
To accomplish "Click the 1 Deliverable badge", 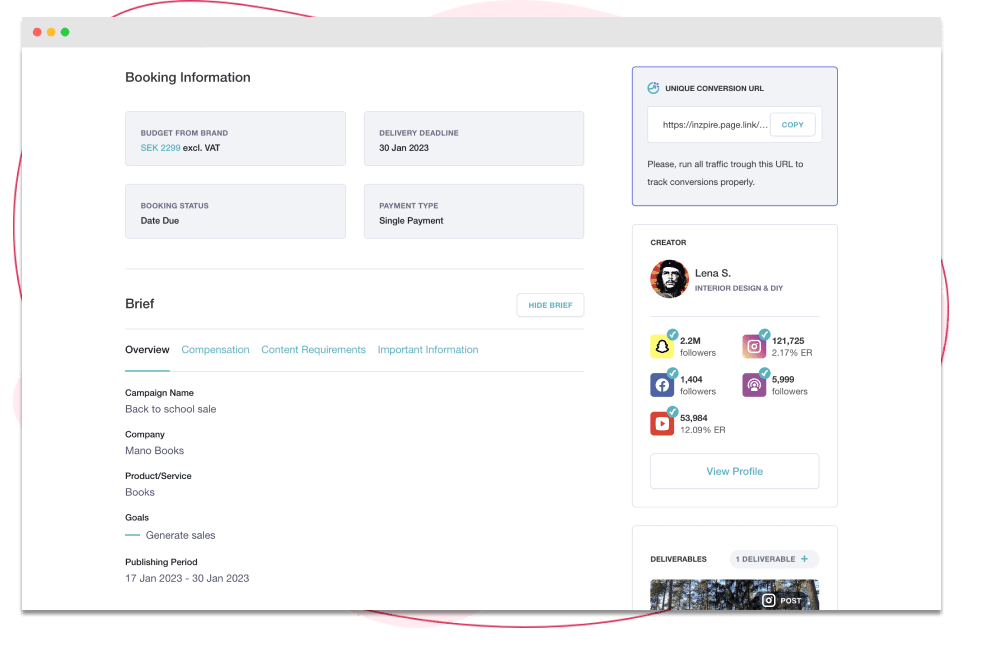I will coord(774,559).
